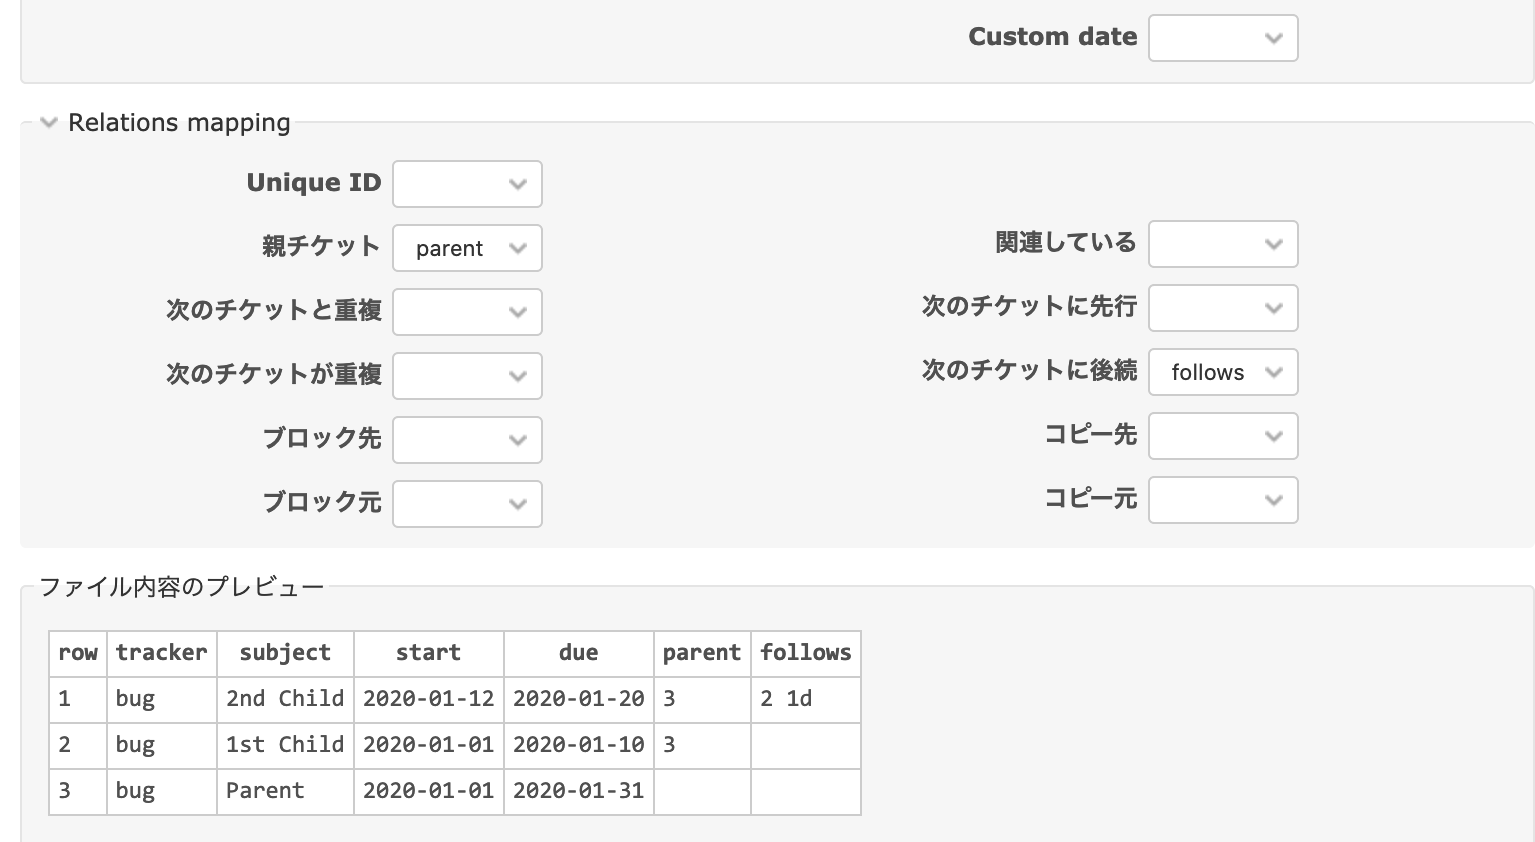Open the Custom date dropdown

(1222, 38)
